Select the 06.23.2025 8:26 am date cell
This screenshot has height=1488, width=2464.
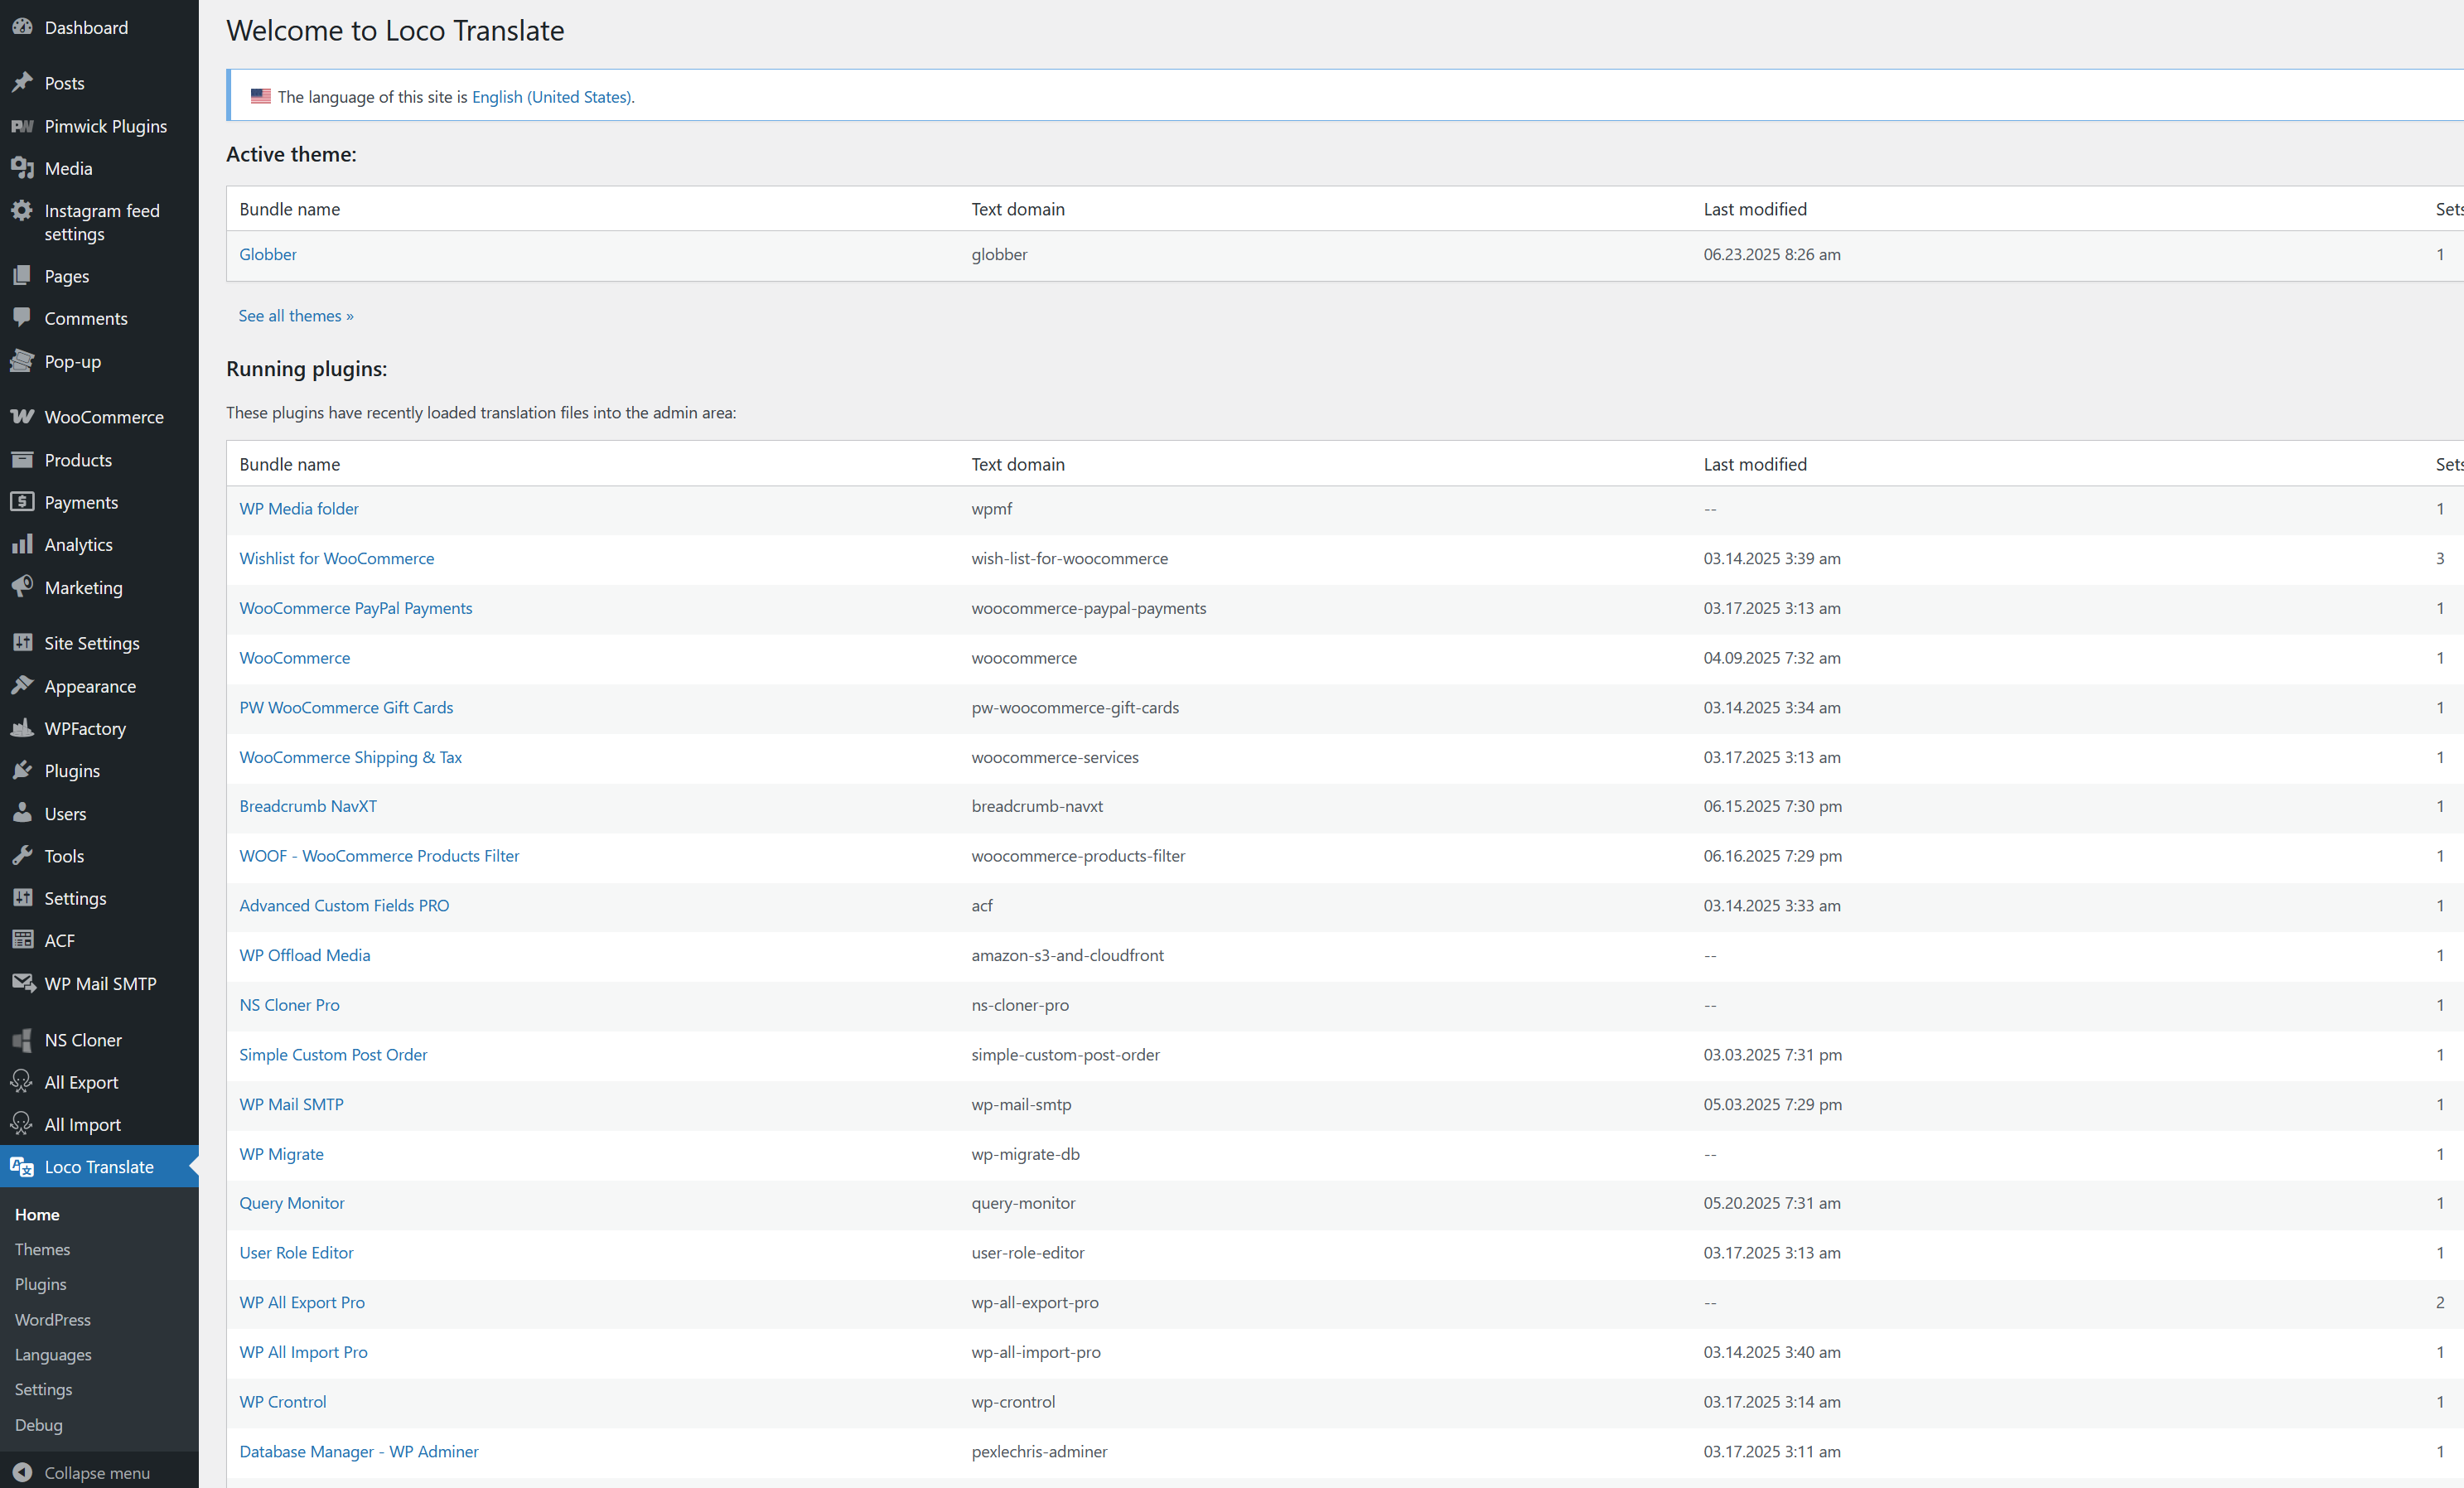[1772, 254]
